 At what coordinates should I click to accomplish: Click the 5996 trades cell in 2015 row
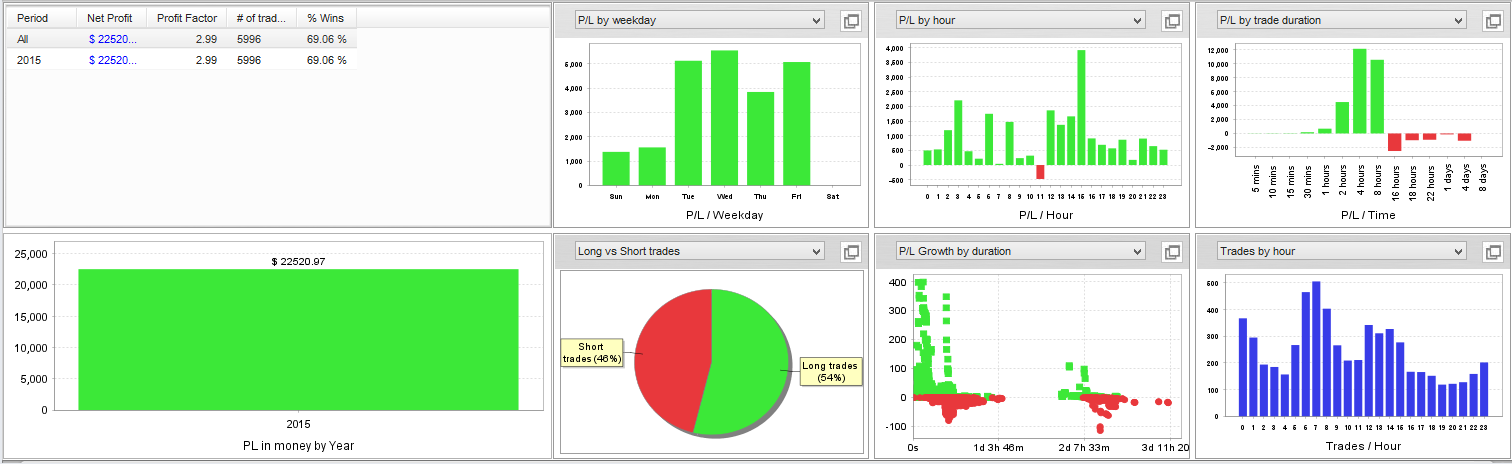(x=249, y=60)
